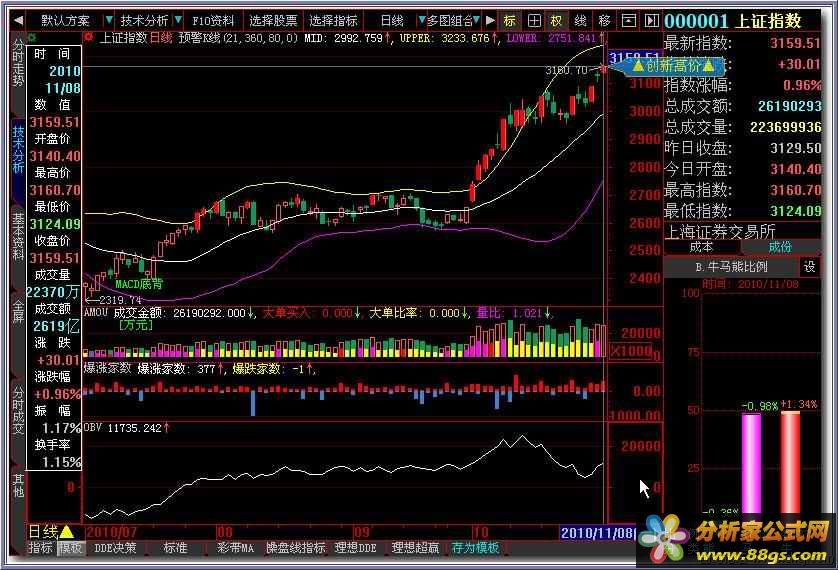Viewport: 838px width, 570px height.
Task: Open the 选择指标 menu
Action: pos(333,21)
